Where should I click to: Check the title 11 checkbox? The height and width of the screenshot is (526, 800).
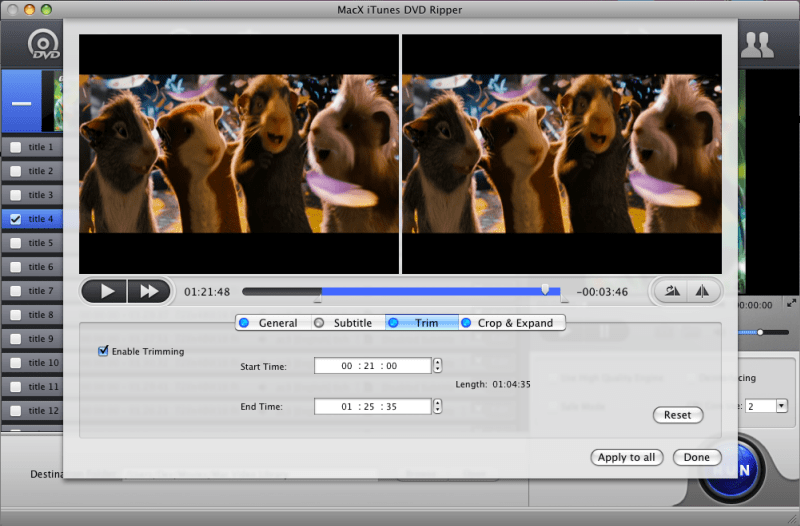[x=16, y=387]
